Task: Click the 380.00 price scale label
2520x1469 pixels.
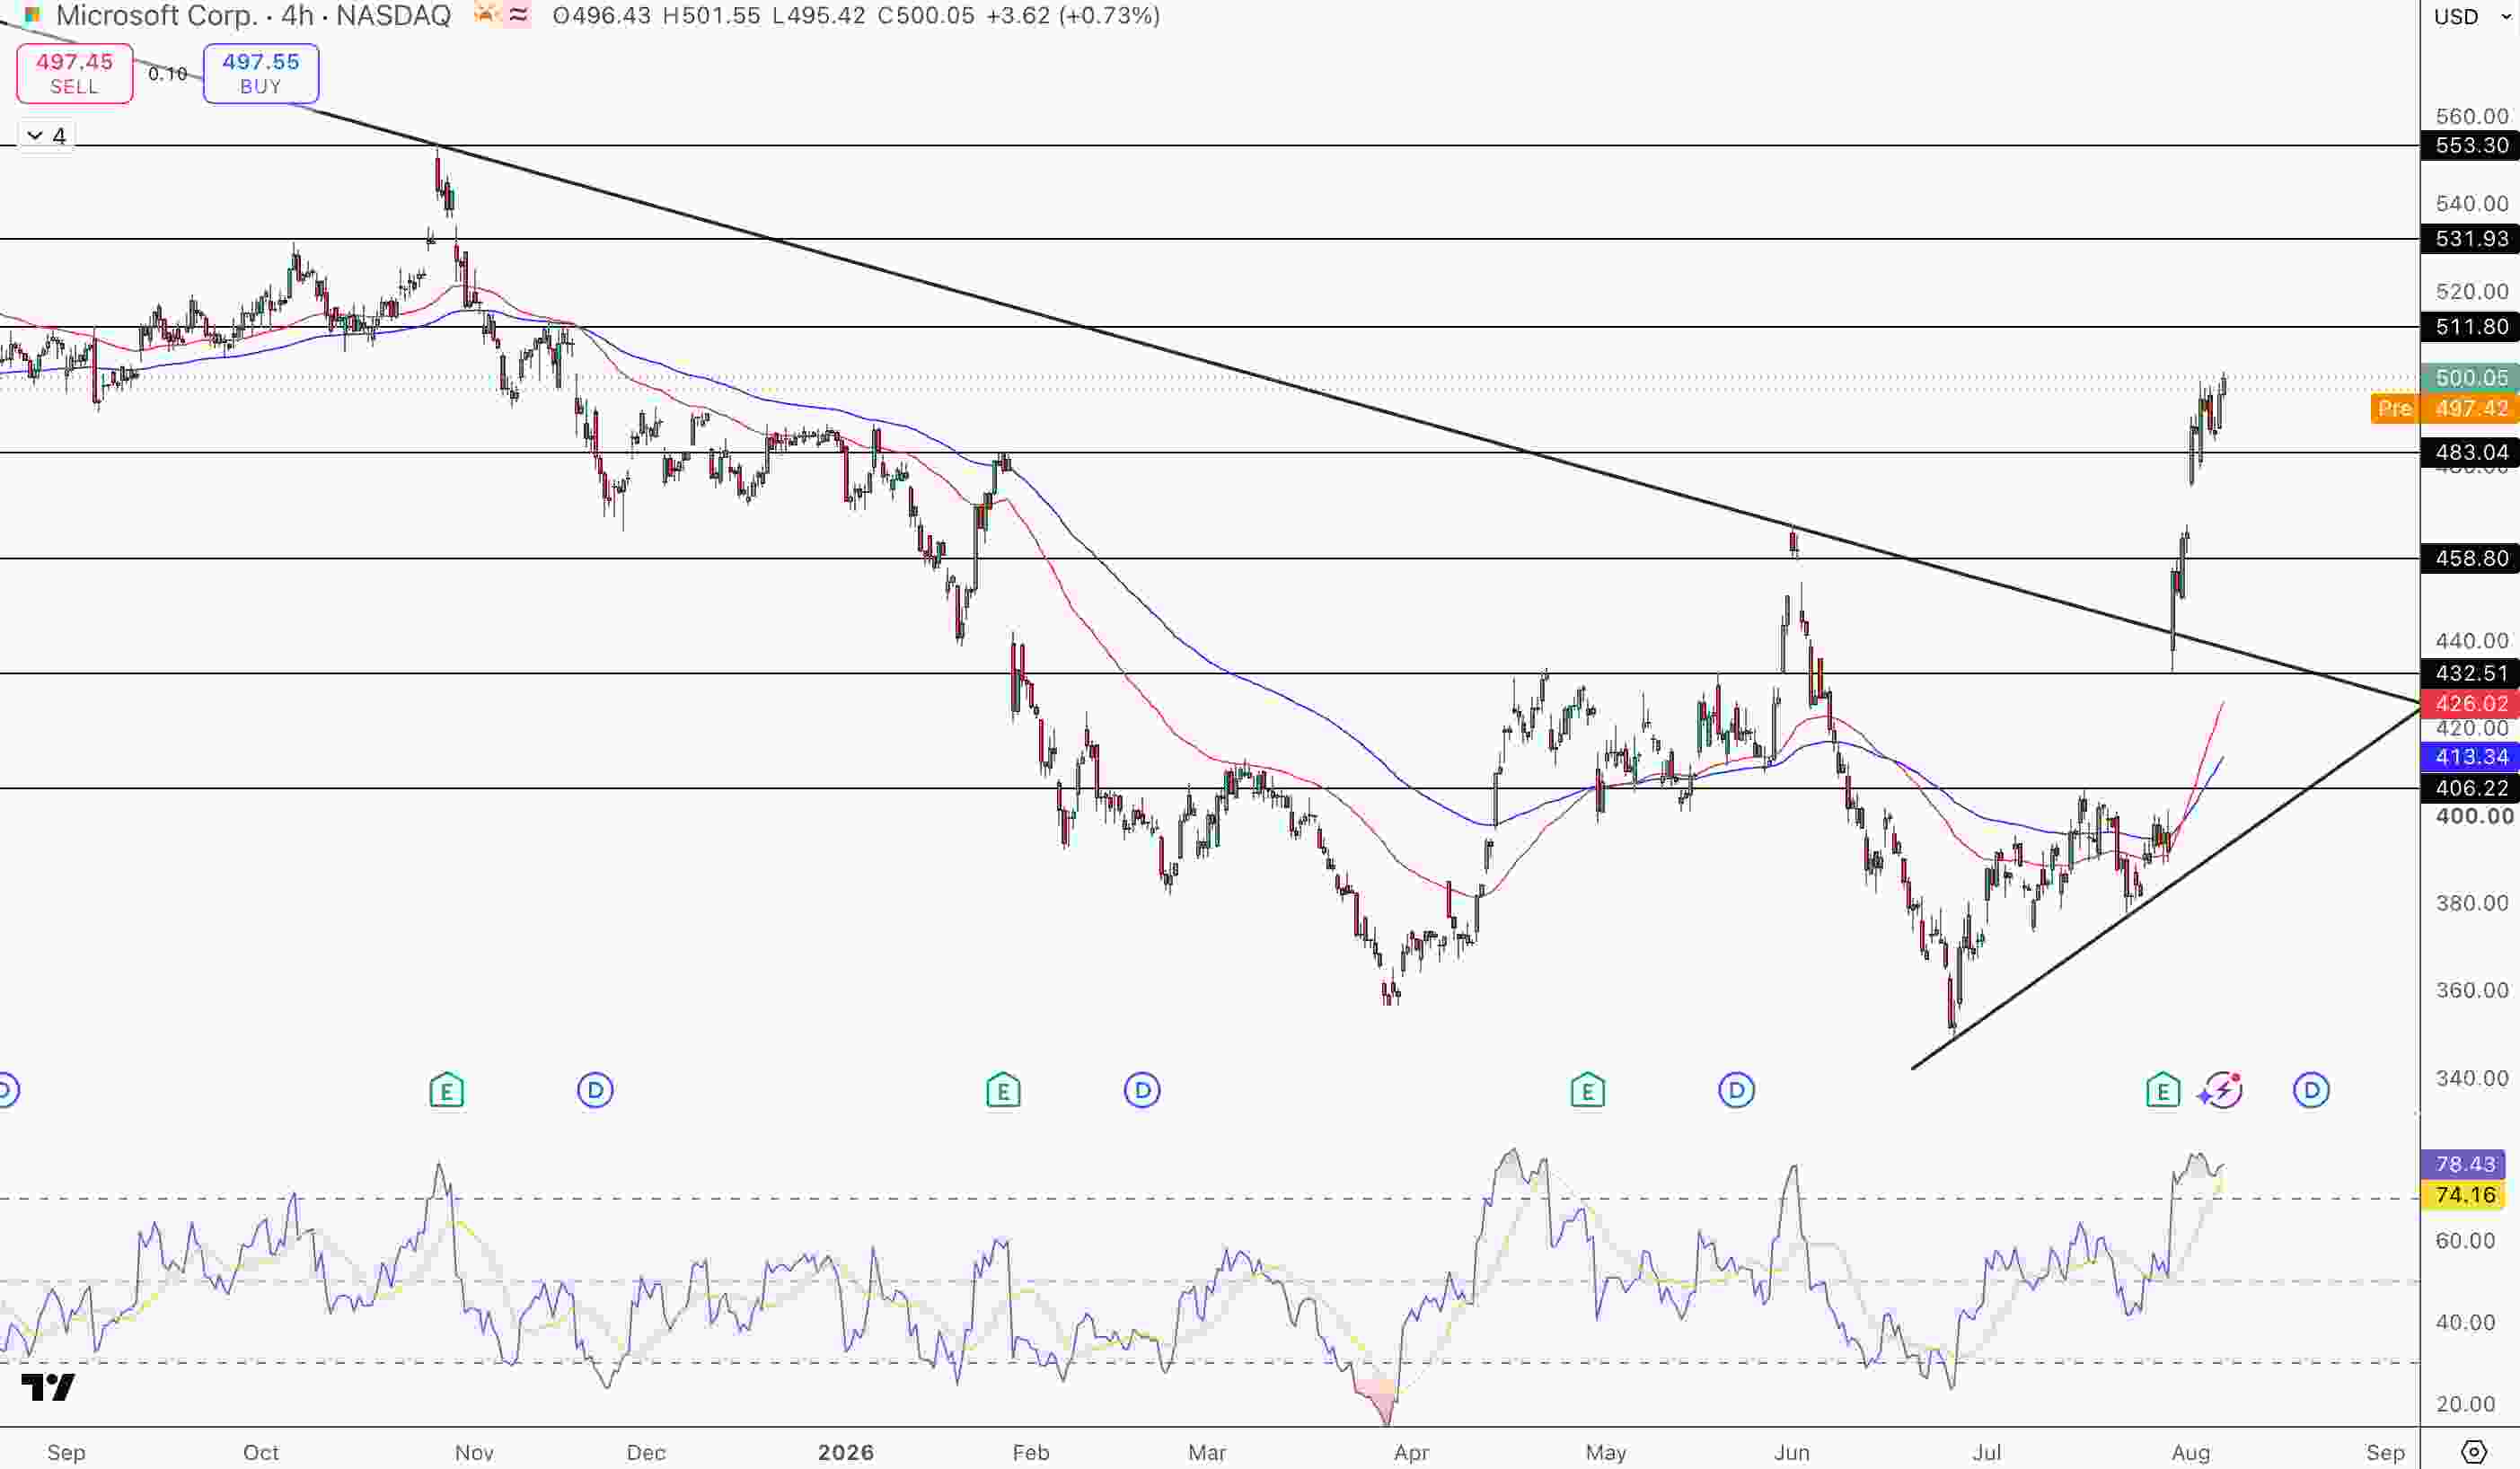Action: [2471, 903]
